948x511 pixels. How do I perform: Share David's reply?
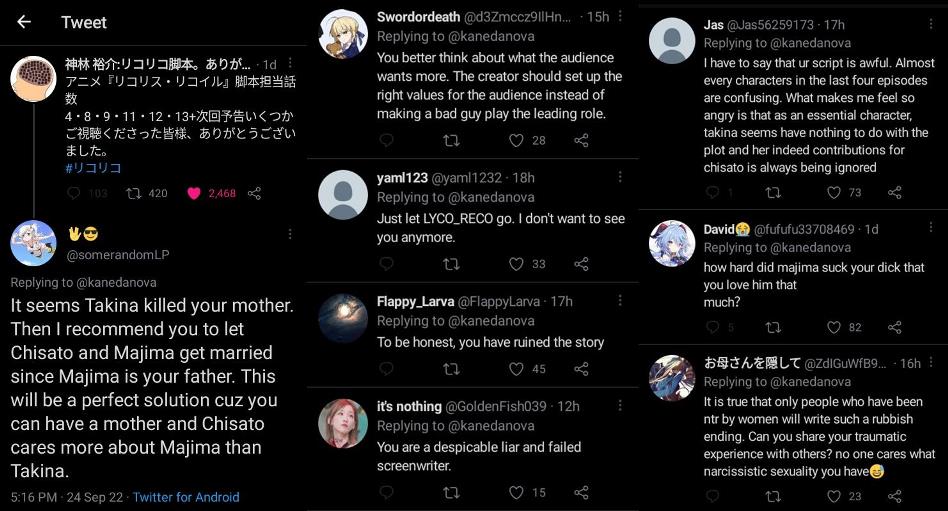point(895,327)
